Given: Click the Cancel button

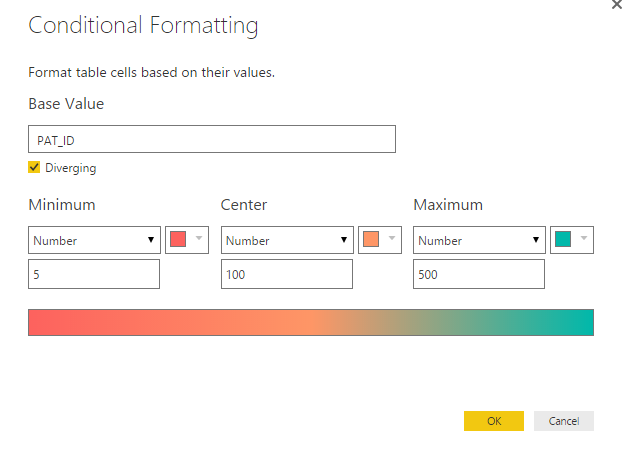Looking at the screenshot, I should tap(564, 421).
